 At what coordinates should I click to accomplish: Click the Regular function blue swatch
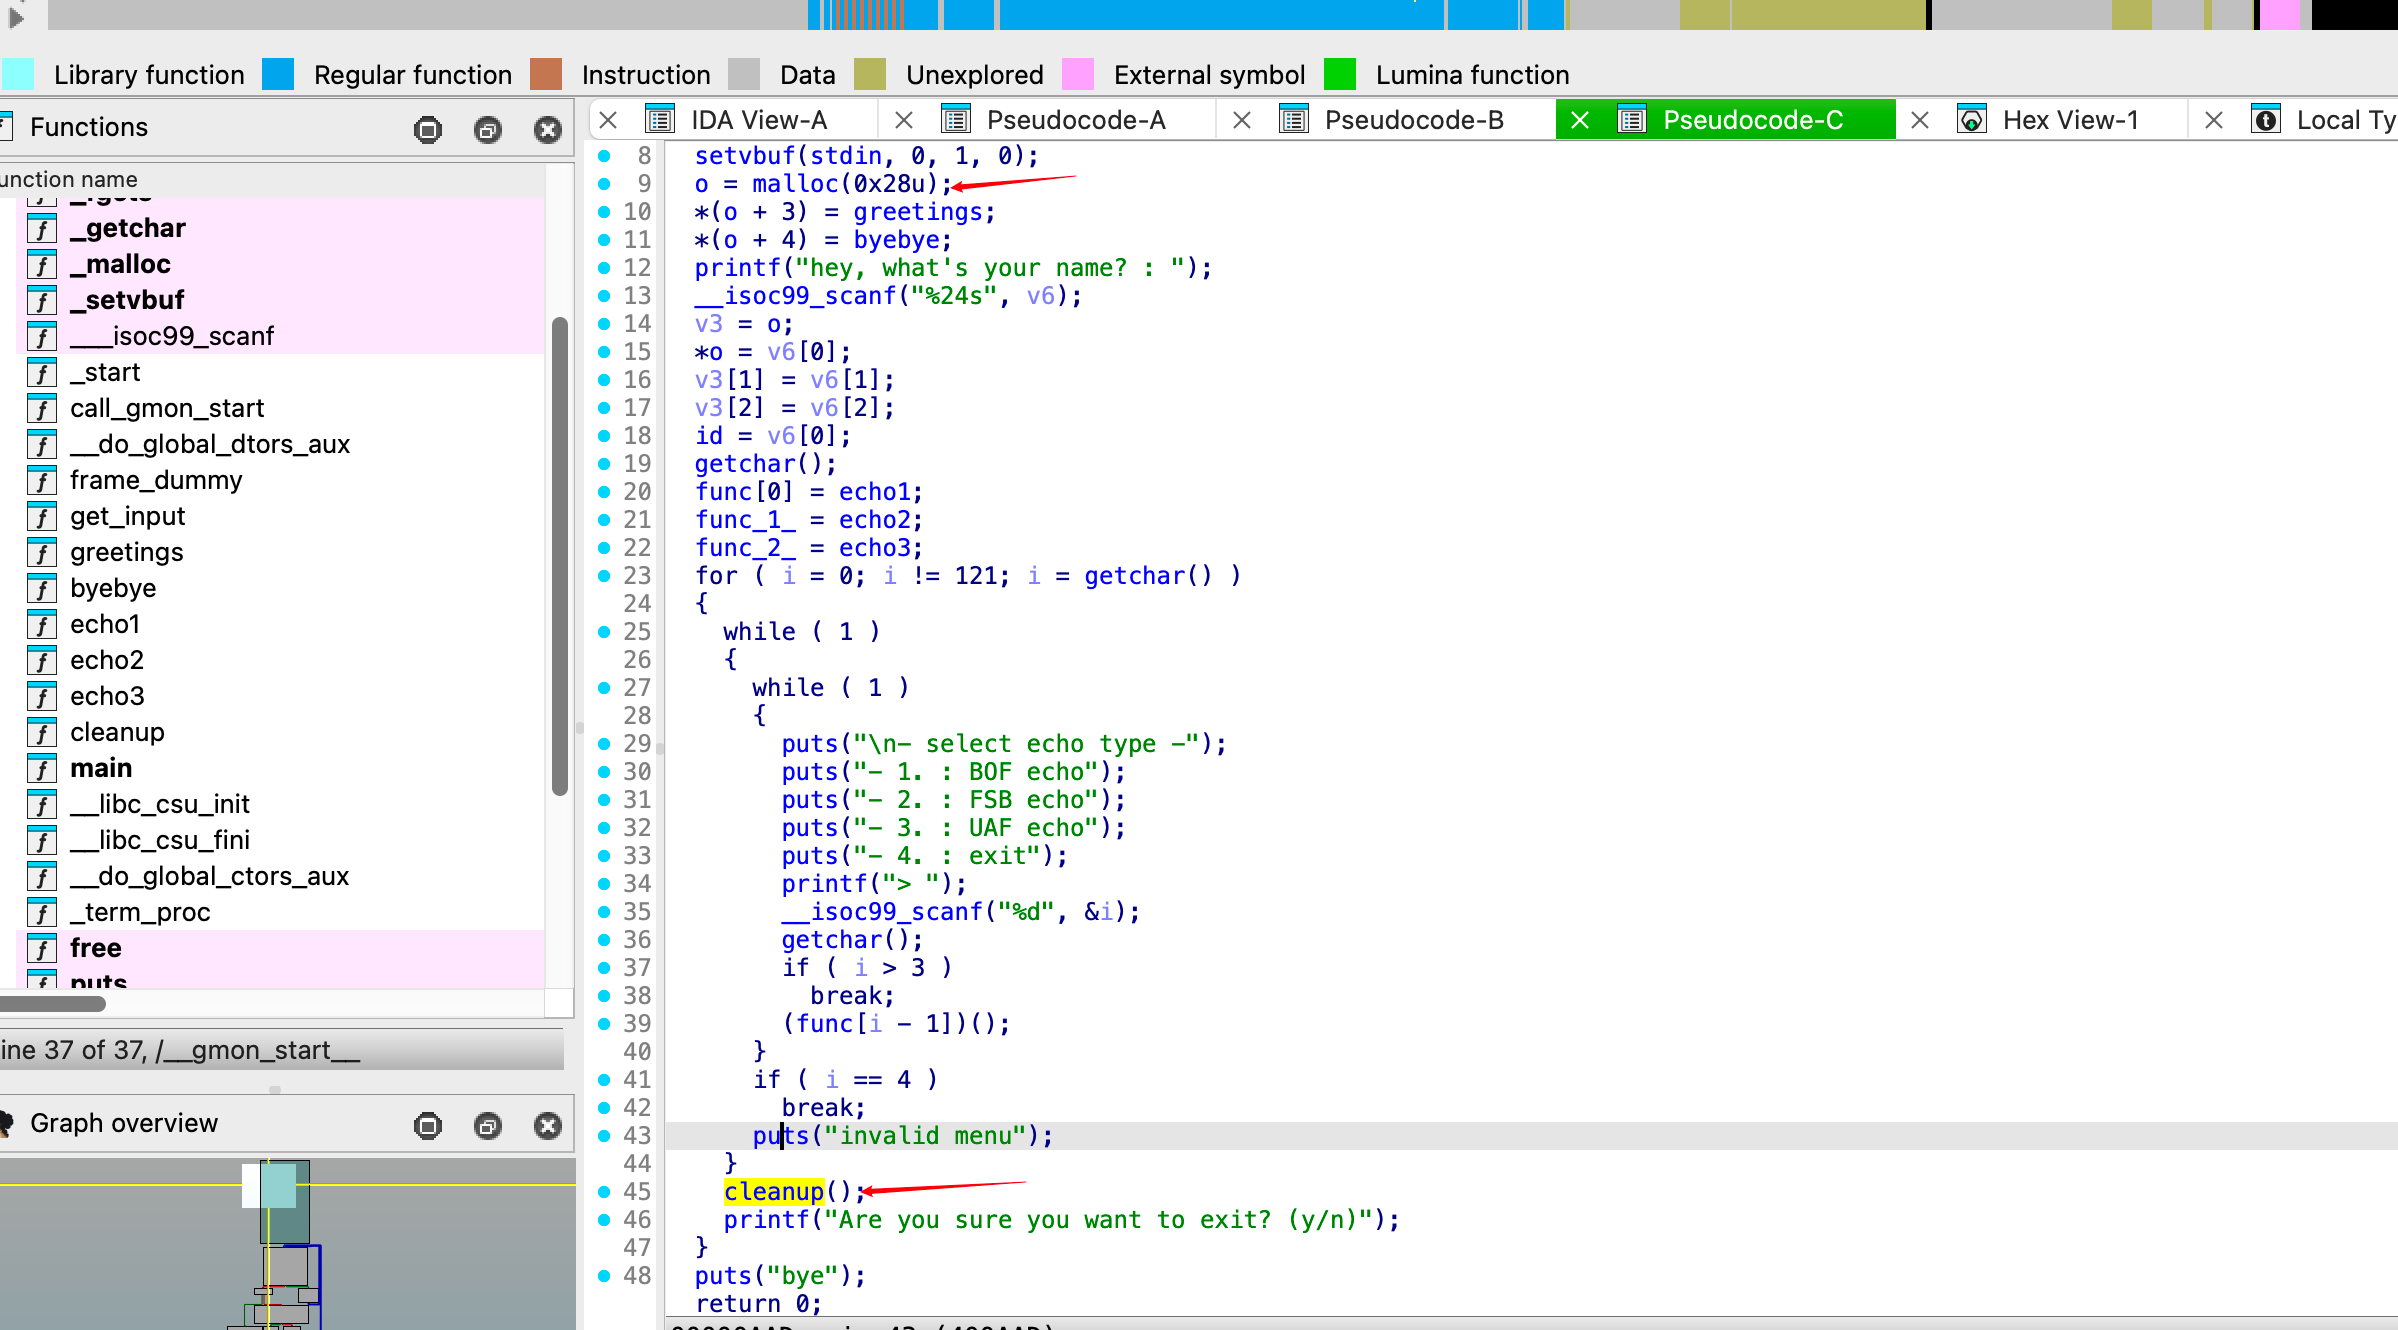click(278, 74)
